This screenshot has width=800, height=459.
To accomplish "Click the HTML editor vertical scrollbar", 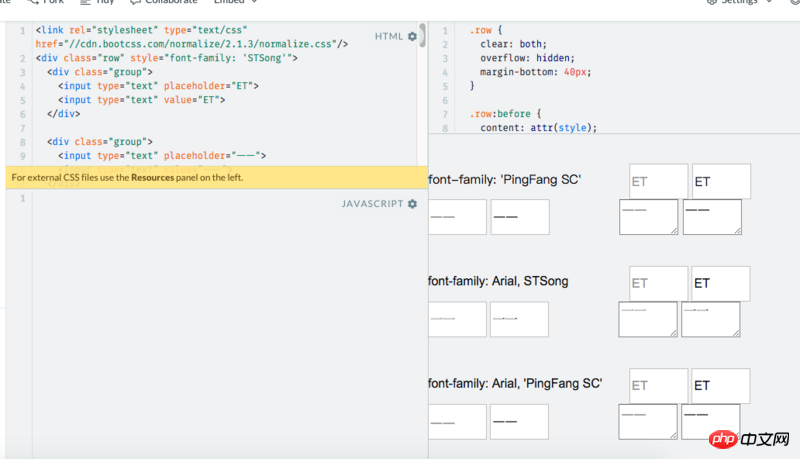I will (422, 38).
